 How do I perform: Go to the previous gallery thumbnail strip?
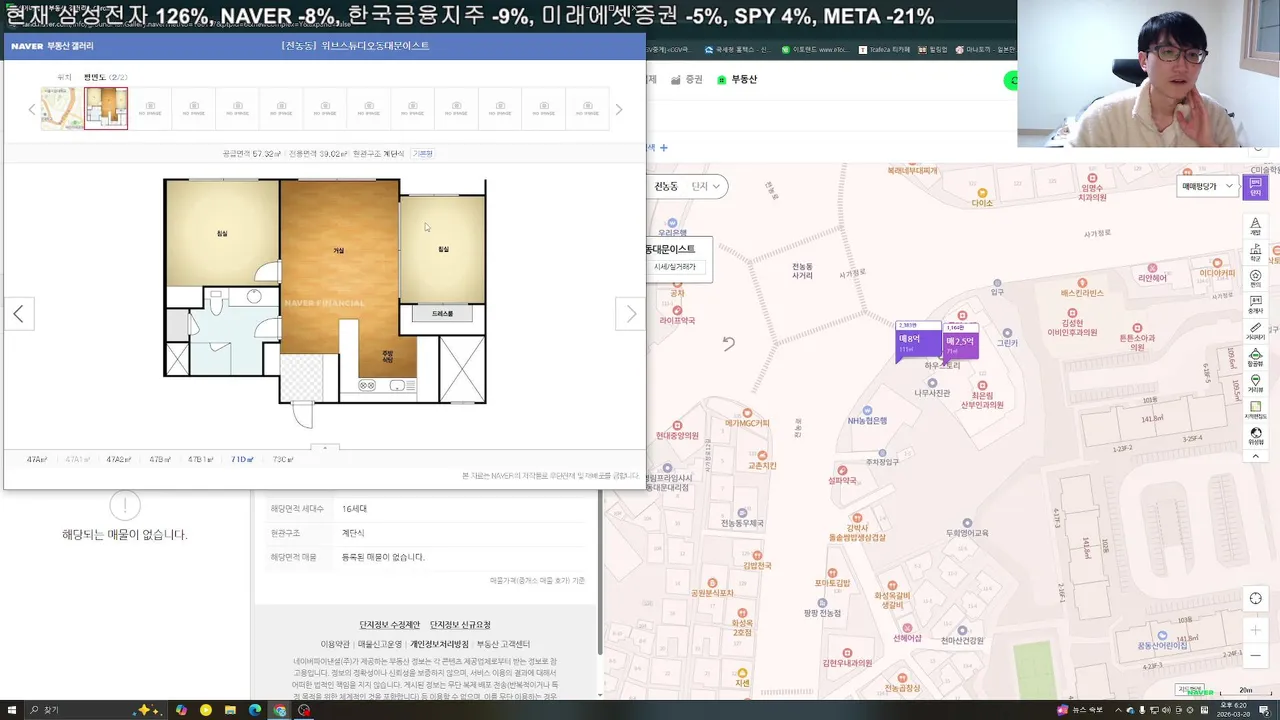[31, 109]
